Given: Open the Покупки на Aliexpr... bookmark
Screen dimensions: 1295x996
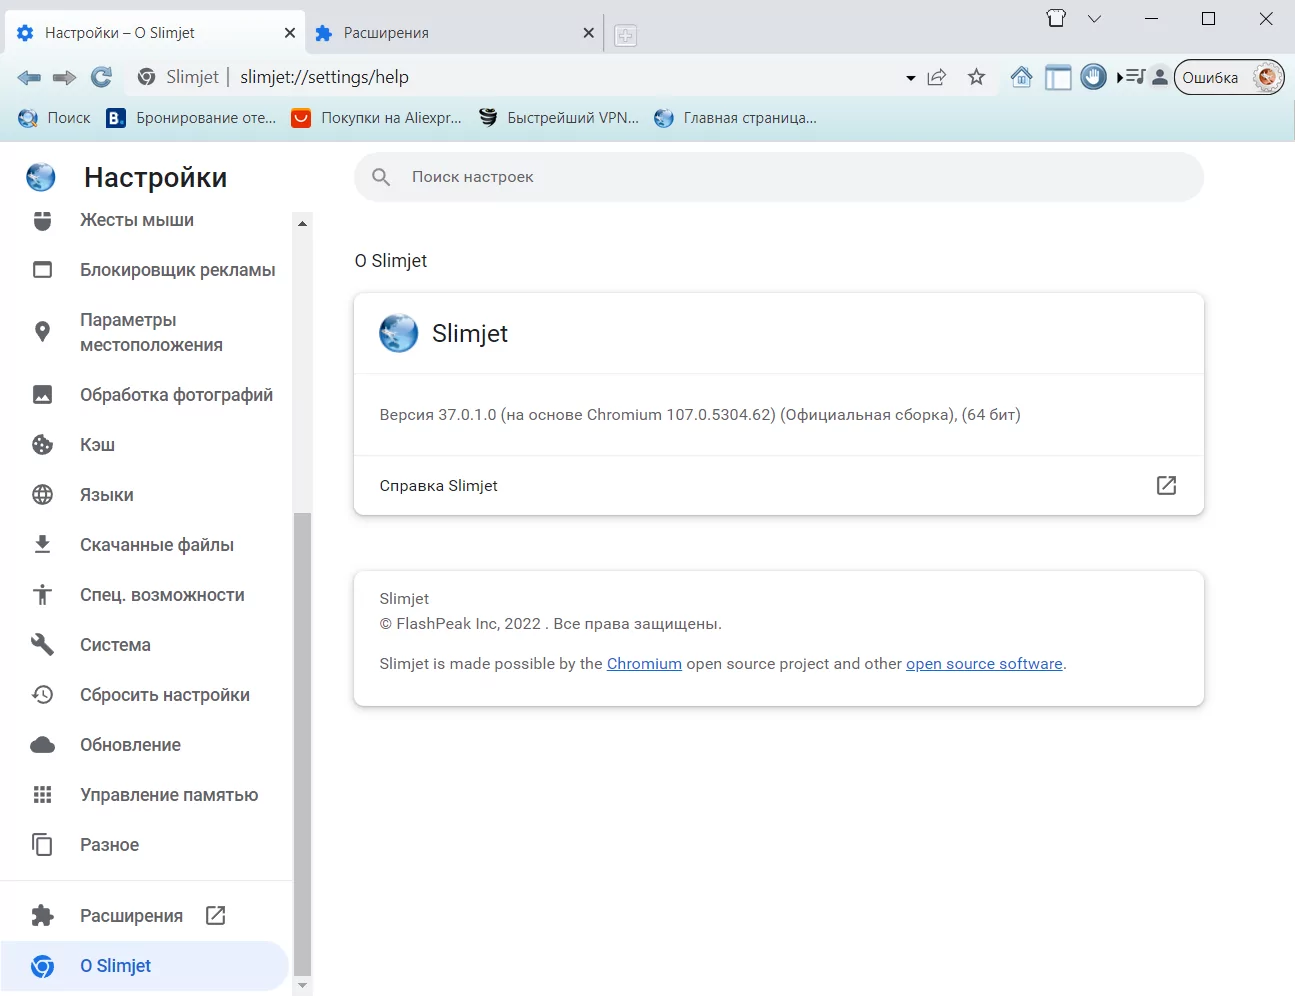Looking at the screenshot, I should coord(376,118).
